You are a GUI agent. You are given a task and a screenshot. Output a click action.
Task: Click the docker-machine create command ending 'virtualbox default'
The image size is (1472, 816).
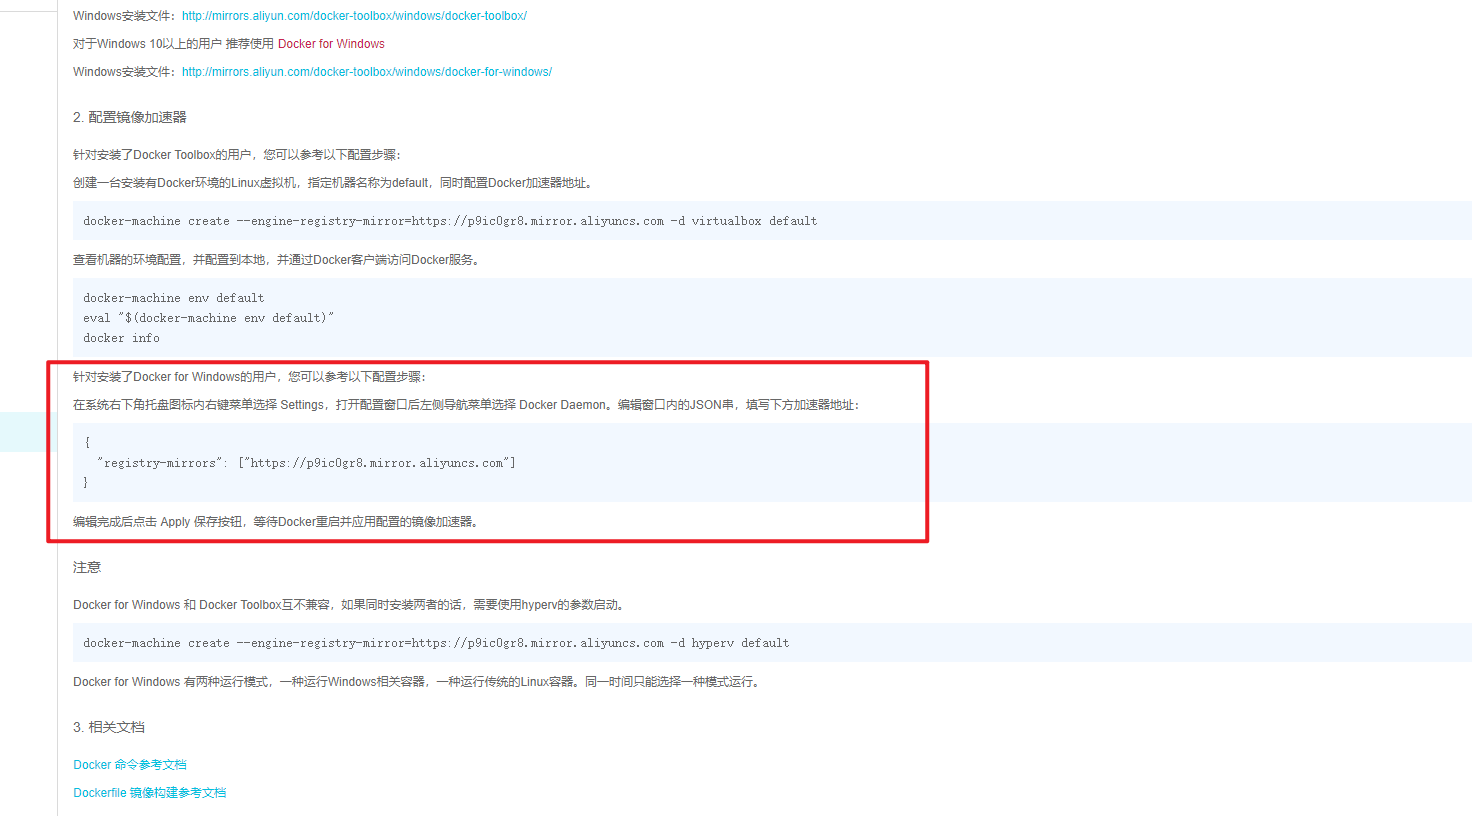click(450, 221)
